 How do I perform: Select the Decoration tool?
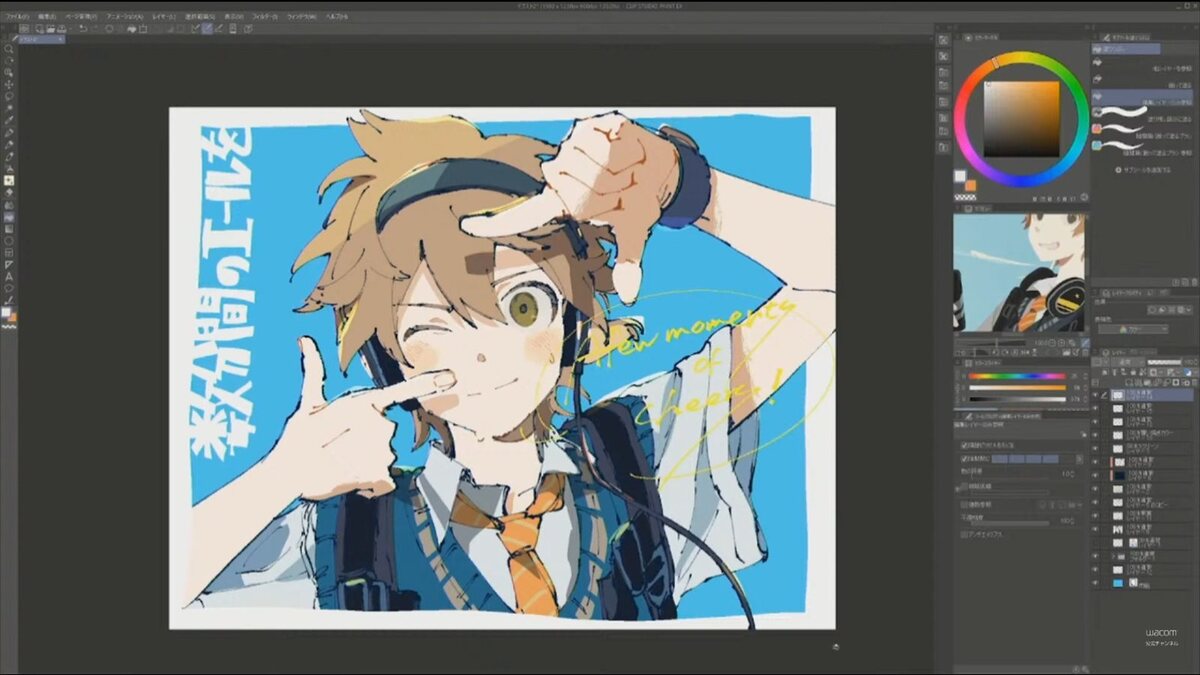click(x=9, y=180)
